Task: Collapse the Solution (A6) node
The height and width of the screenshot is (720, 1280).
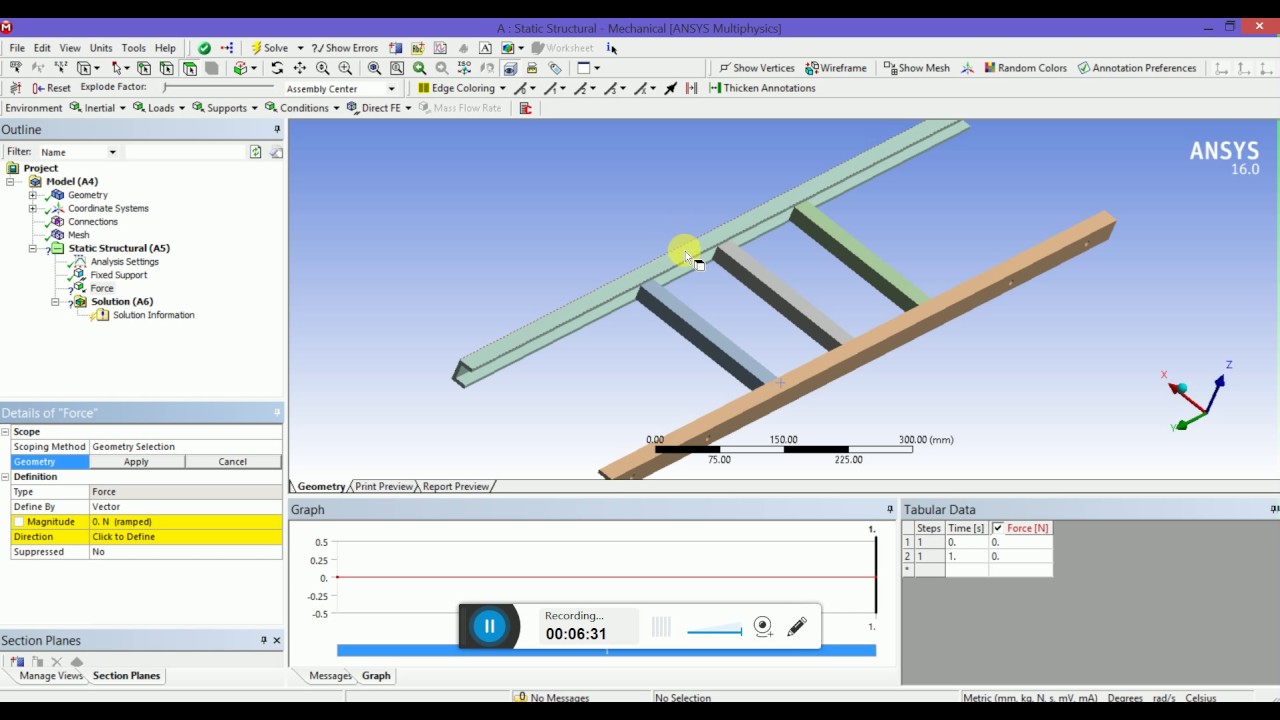Action: click(x=55, y=301)
